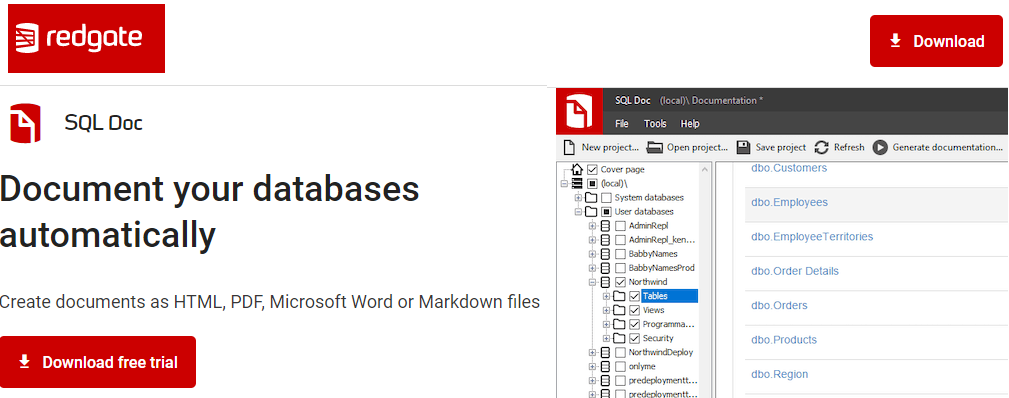Select the Cover page tree item label
This screenshot has width=1009, height=398.
click(x=622, y=169)
